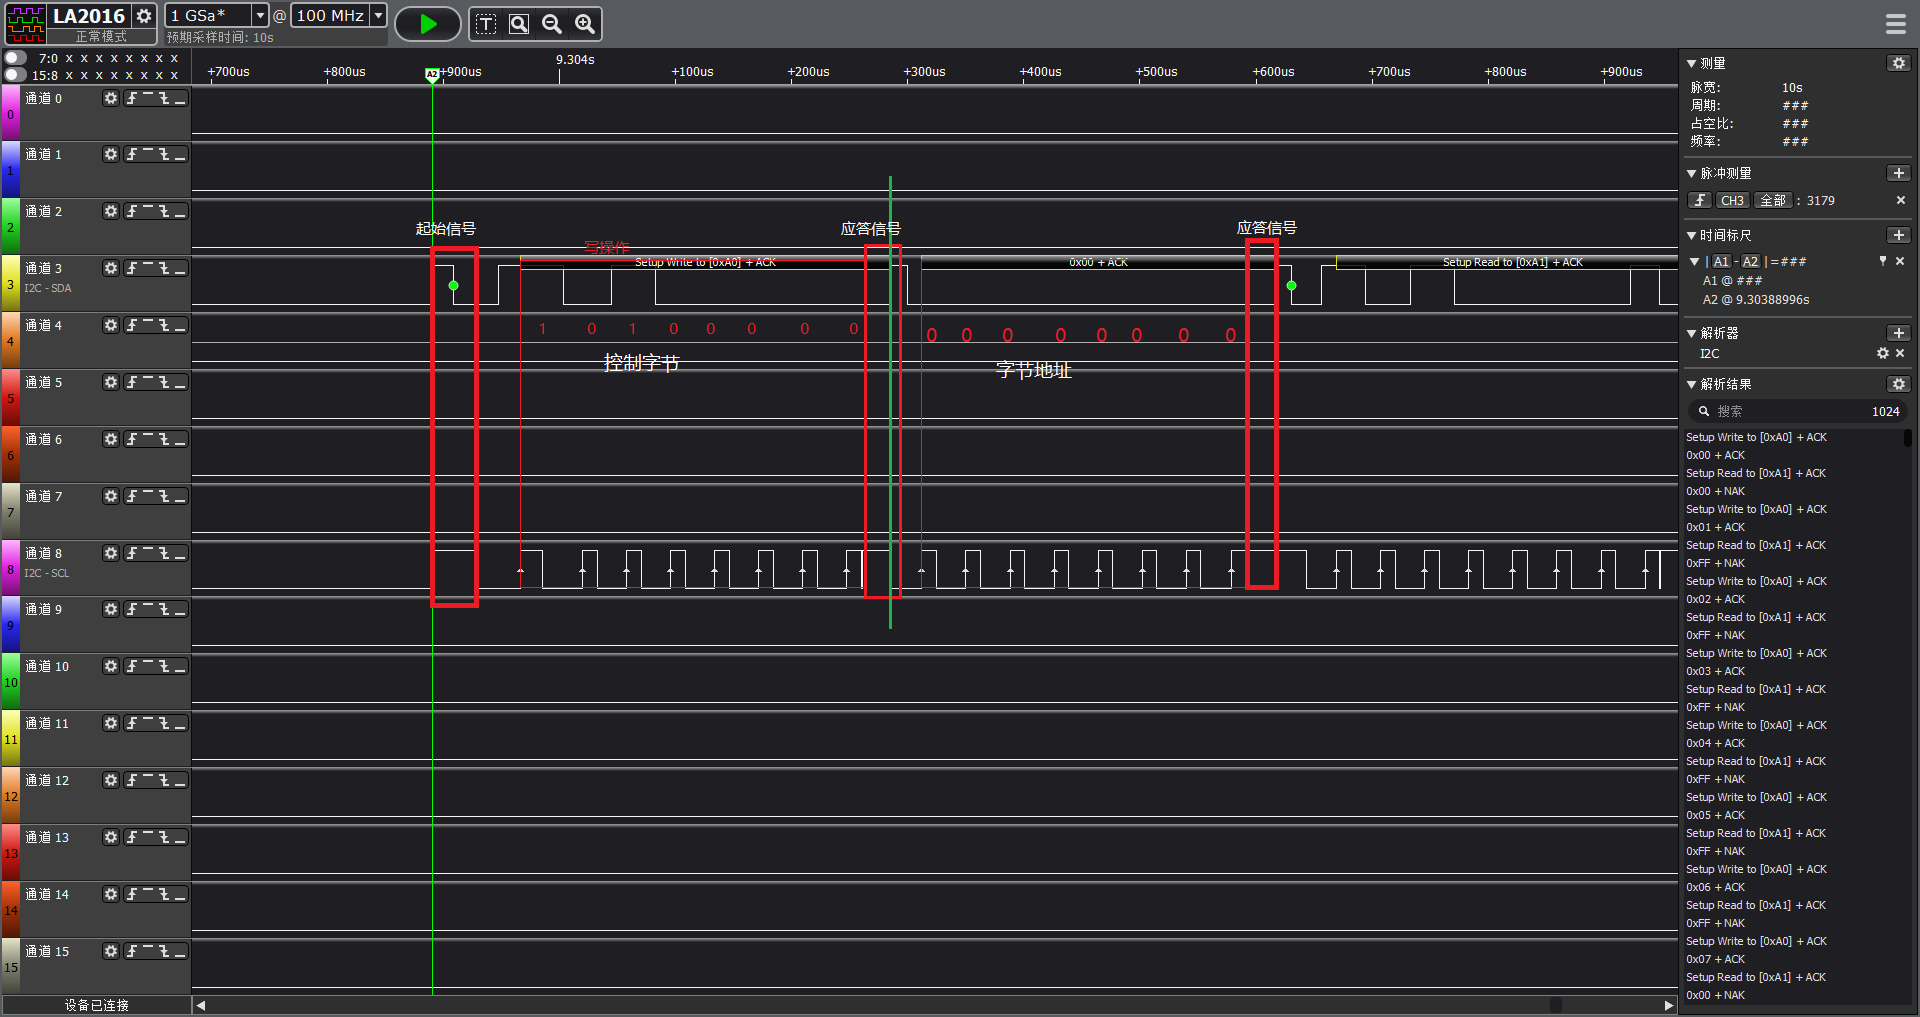Viewport: 1920px width, 1017px height.
Task: Add a new 时间标尺 ruler
Action: pos(1898,235)
